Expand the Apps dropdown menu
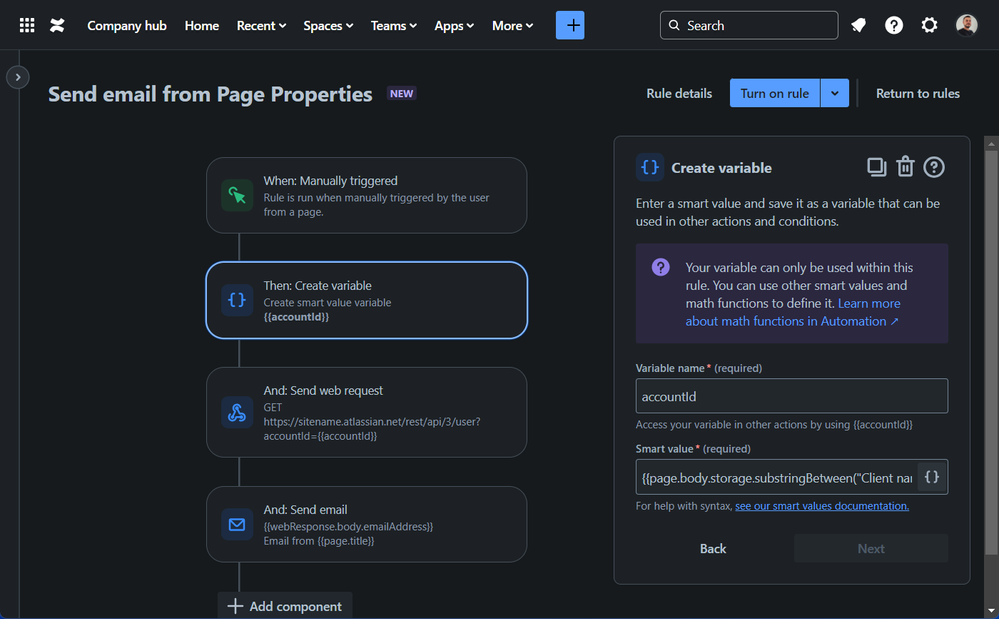 (454, 25)
